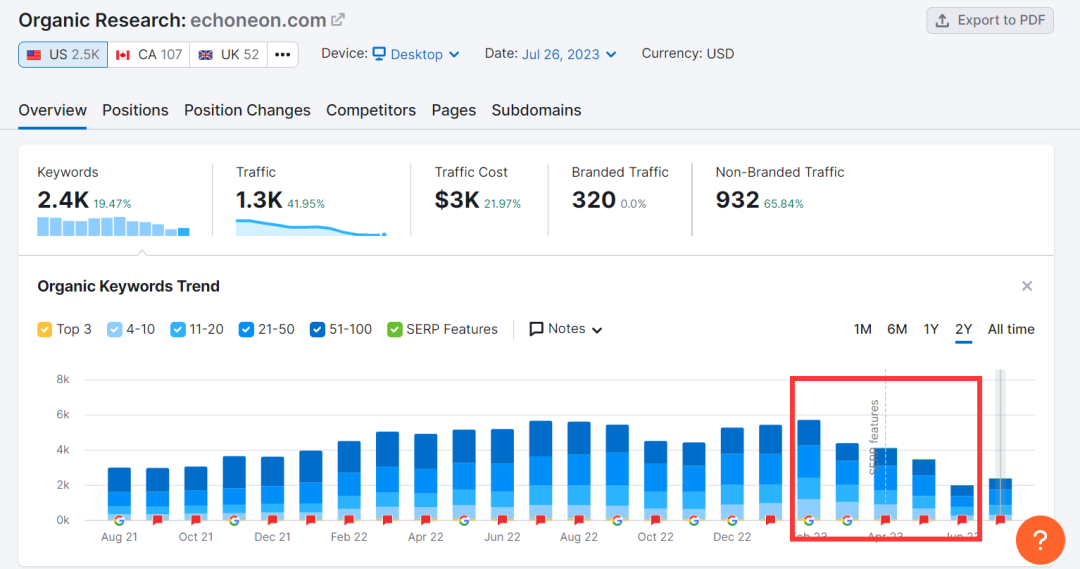Click the Export to PDF button
The image size is (1080, 569).
pos(990,20)
